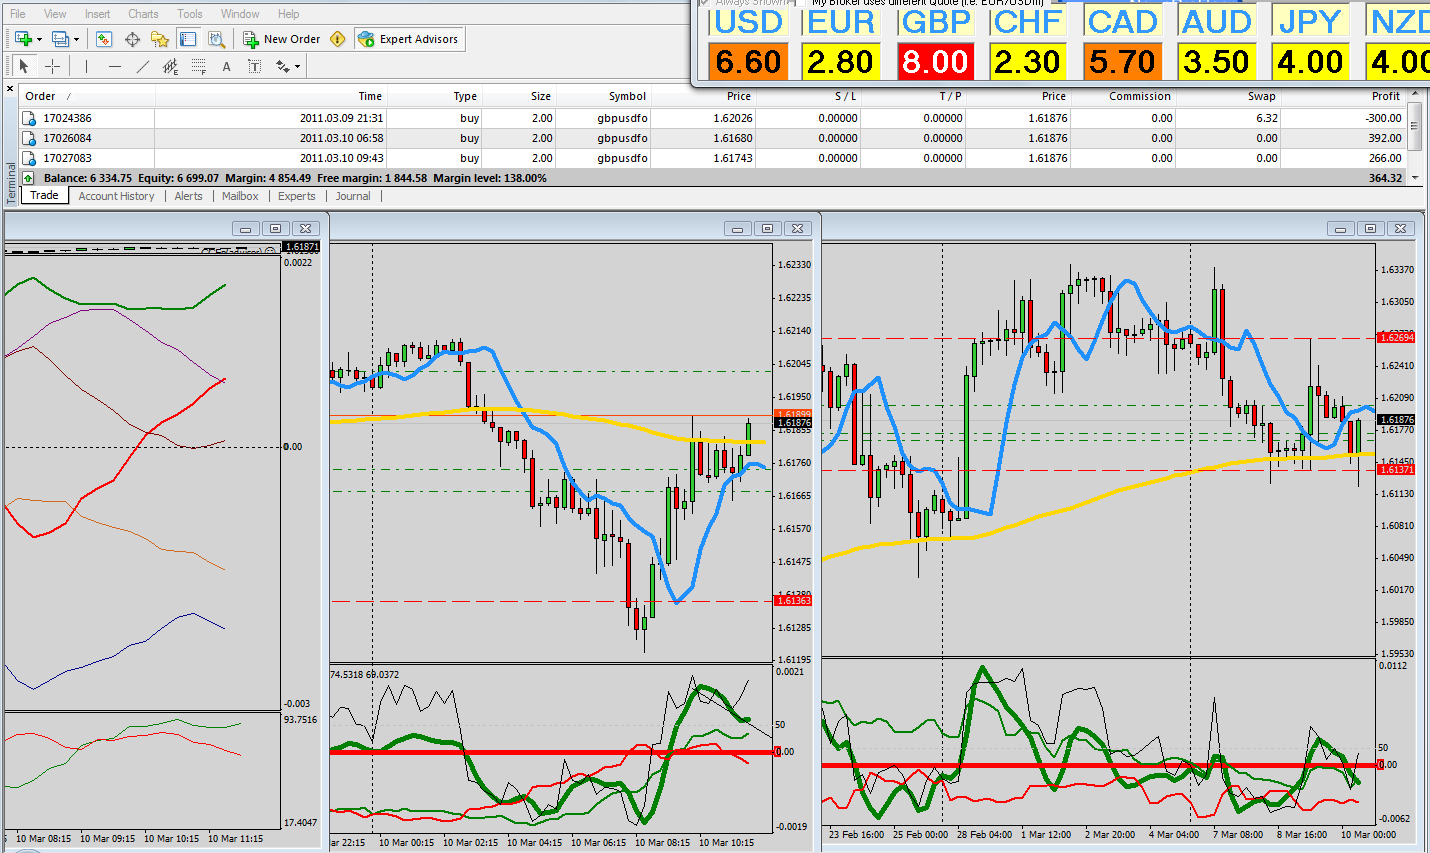Select the Text tool marked A
Image resolution: width=1430 pixels, height=853 pixels.
click(x=227, y=66)
